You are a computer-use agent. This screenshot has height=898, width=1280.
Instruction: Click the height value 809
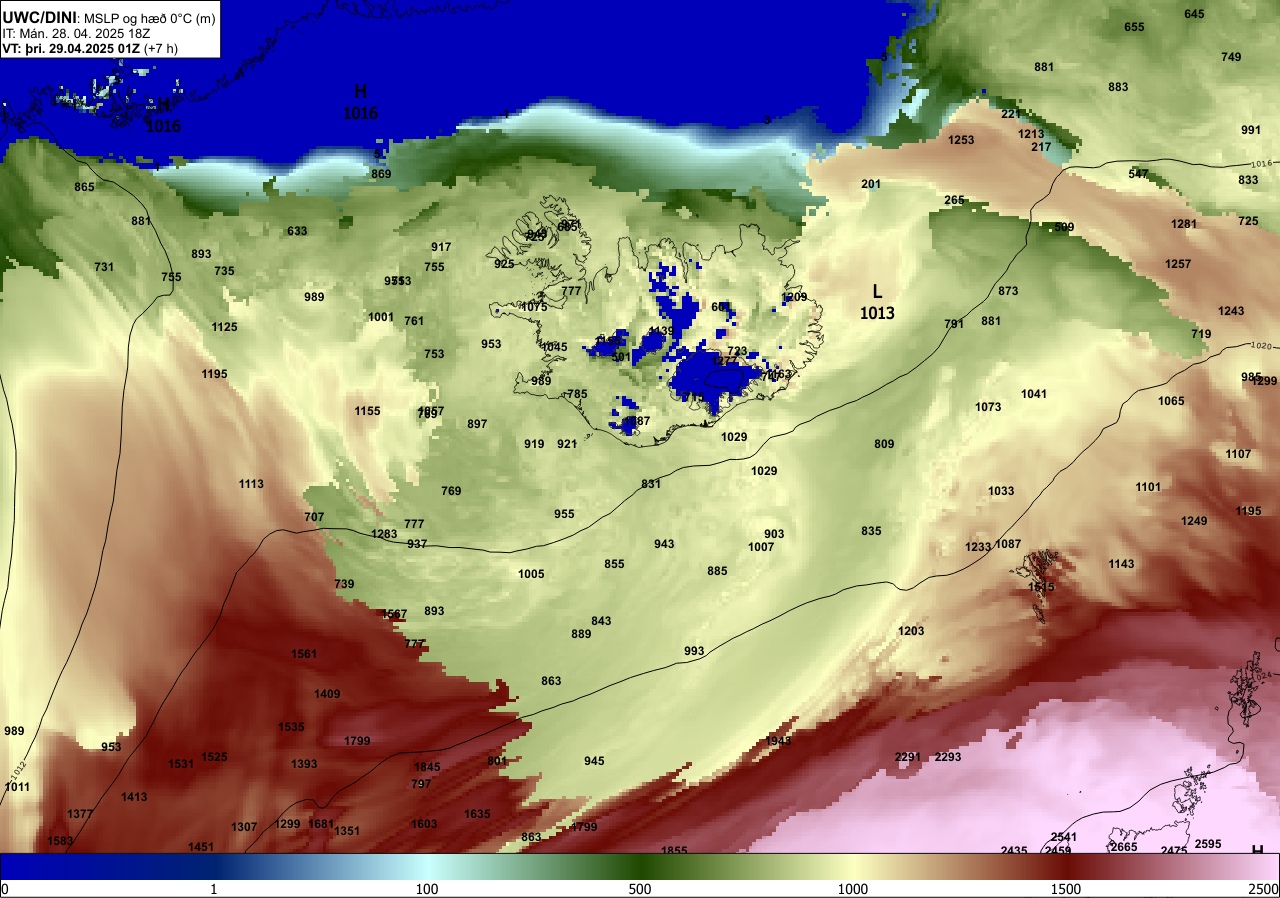(884, 444)
